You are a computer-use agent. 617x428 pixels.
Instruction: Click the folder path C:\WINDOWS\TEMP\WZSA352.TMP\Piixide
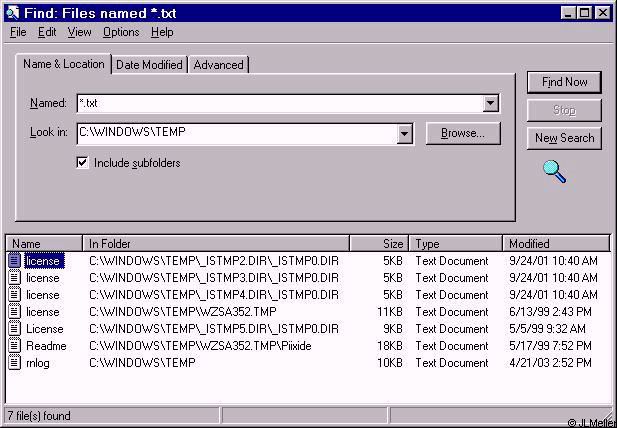[x=200, y=346]
